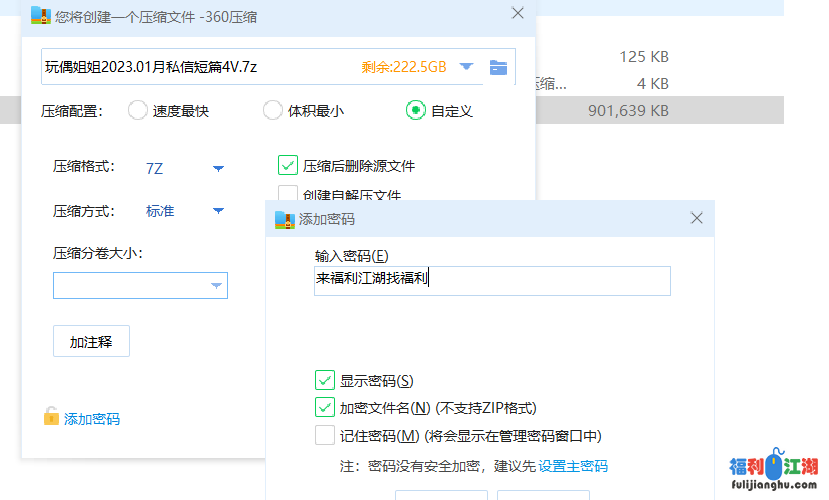Enable the 记住密码 checkbox

325,436
